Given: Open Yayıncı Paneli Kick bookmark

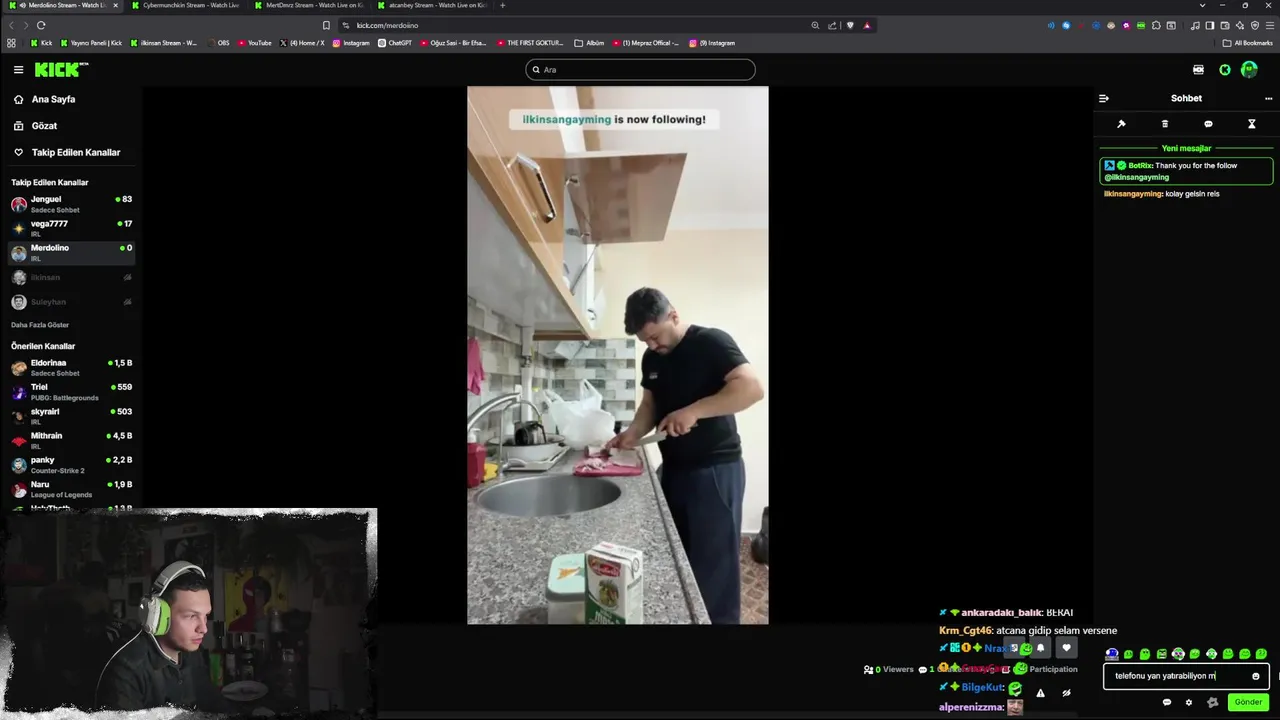Looking at the screenshot, I should 91,43.
